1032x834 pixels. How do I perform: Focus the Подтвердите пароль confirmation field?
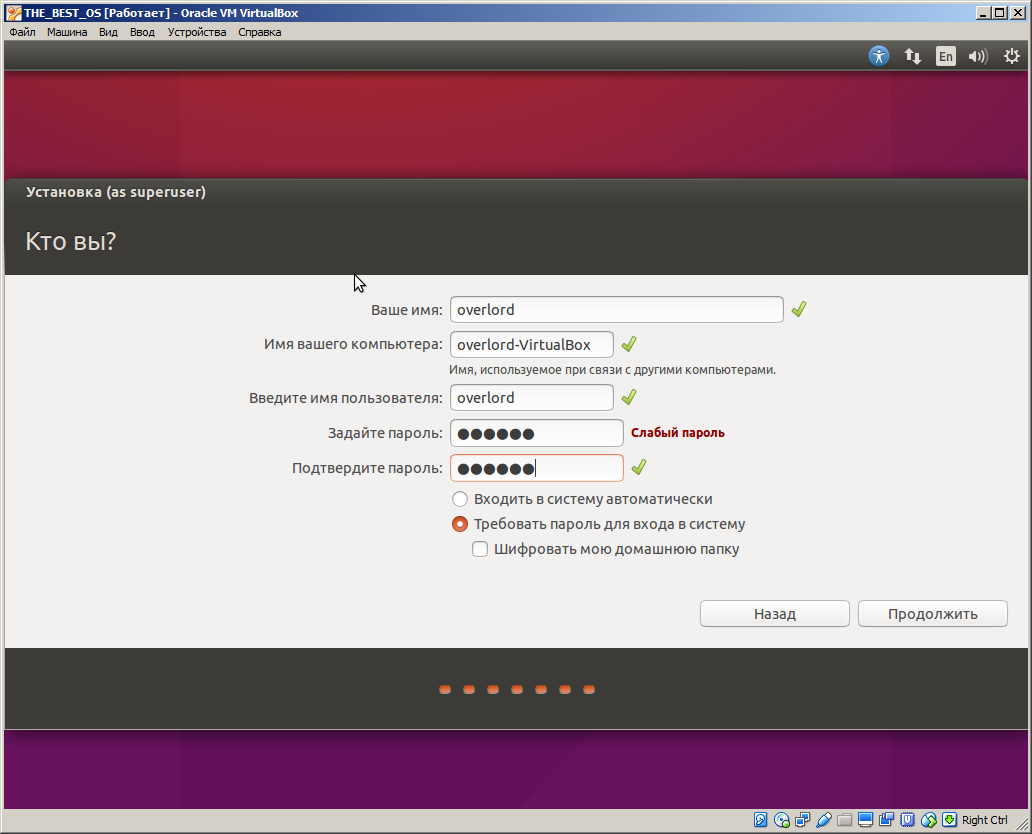(x=536, y=468)
